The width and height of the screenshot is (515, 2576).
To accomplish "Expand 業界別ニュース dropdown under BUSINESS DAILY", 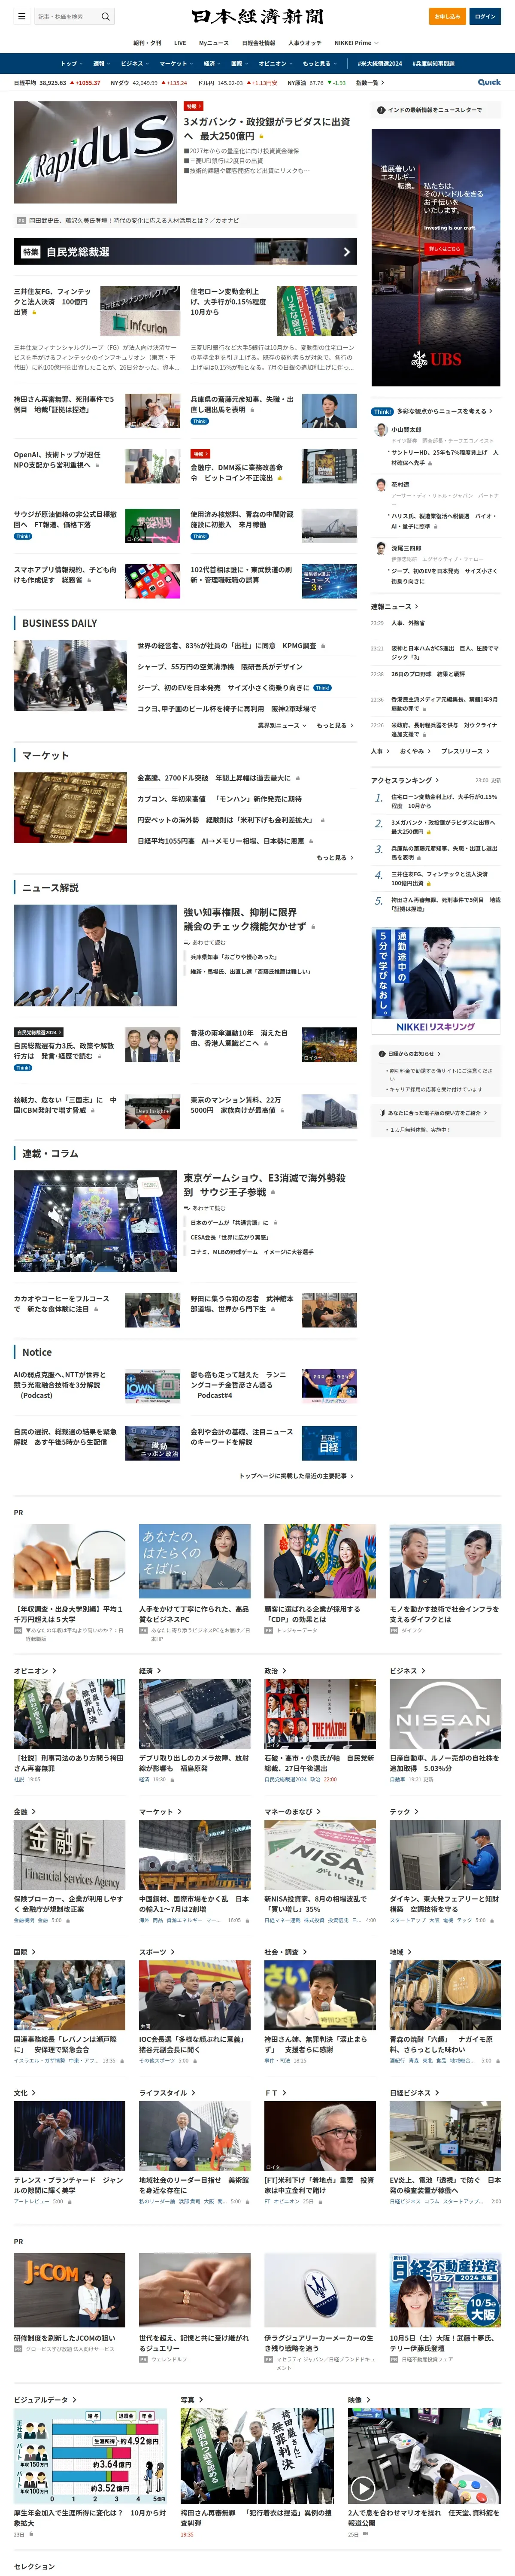I will 282,725.
